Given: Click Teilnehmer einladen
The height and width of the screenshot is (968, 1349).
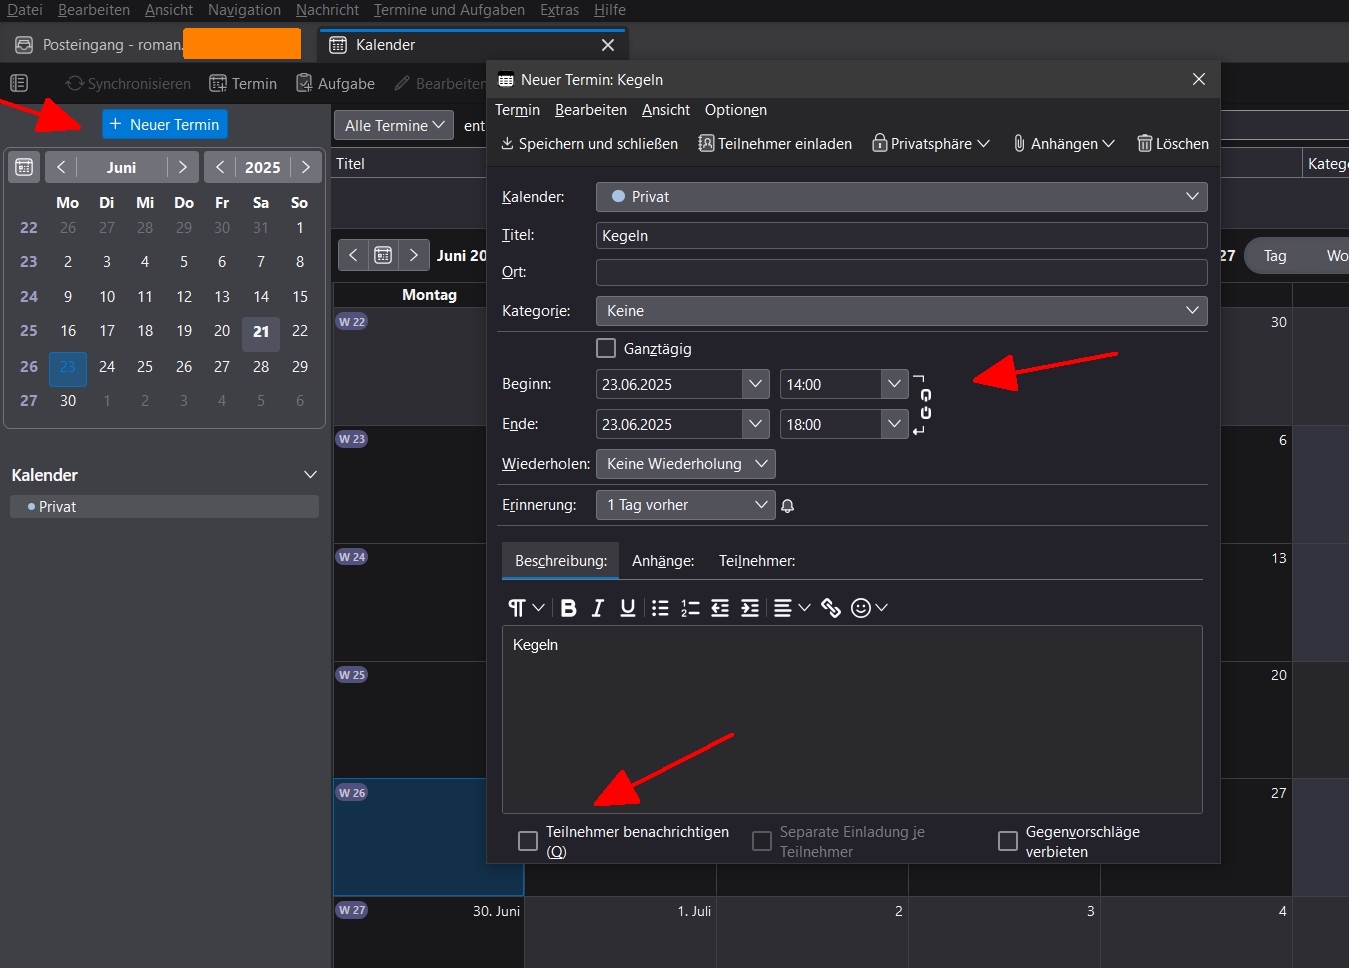Looking at the screenshot, I should click(775, 144).
